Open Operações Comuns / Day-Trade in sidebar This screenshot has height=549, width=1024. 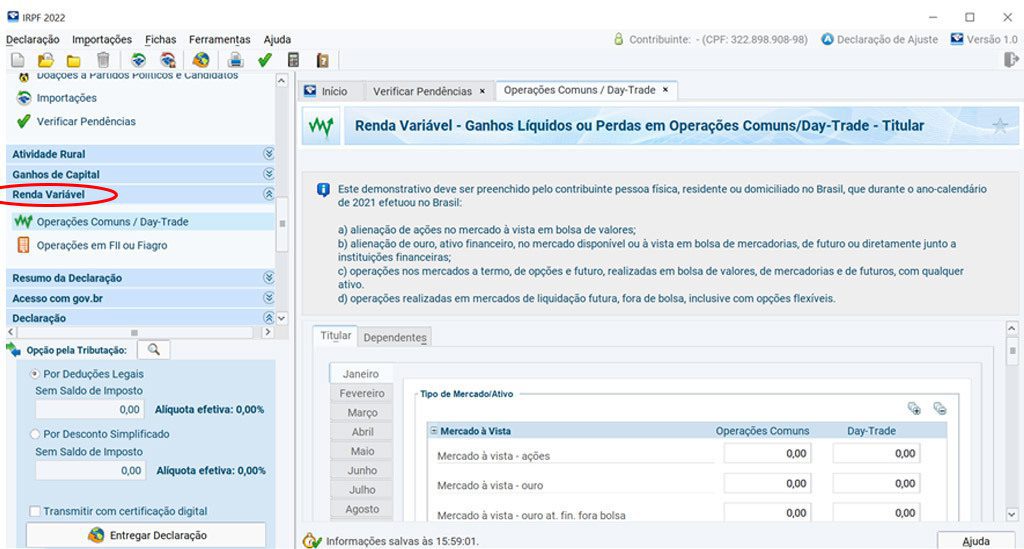(x=112, y=222)
